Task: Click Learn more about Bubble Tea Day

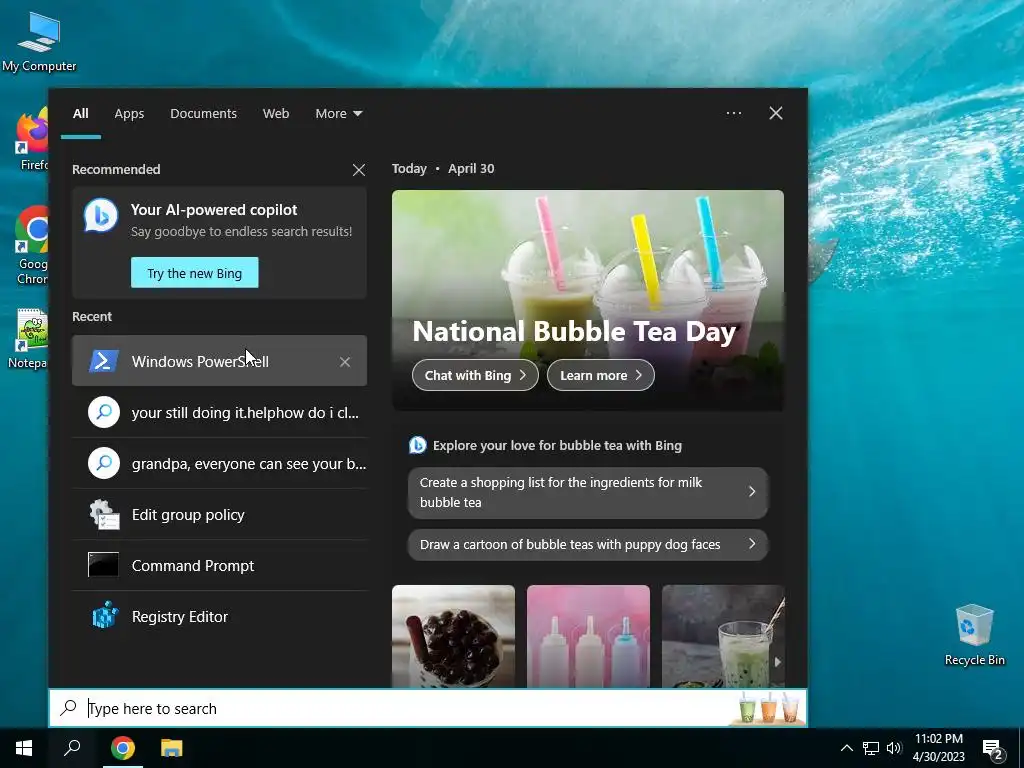Action: pyautogui.click(x=600, y=375)
